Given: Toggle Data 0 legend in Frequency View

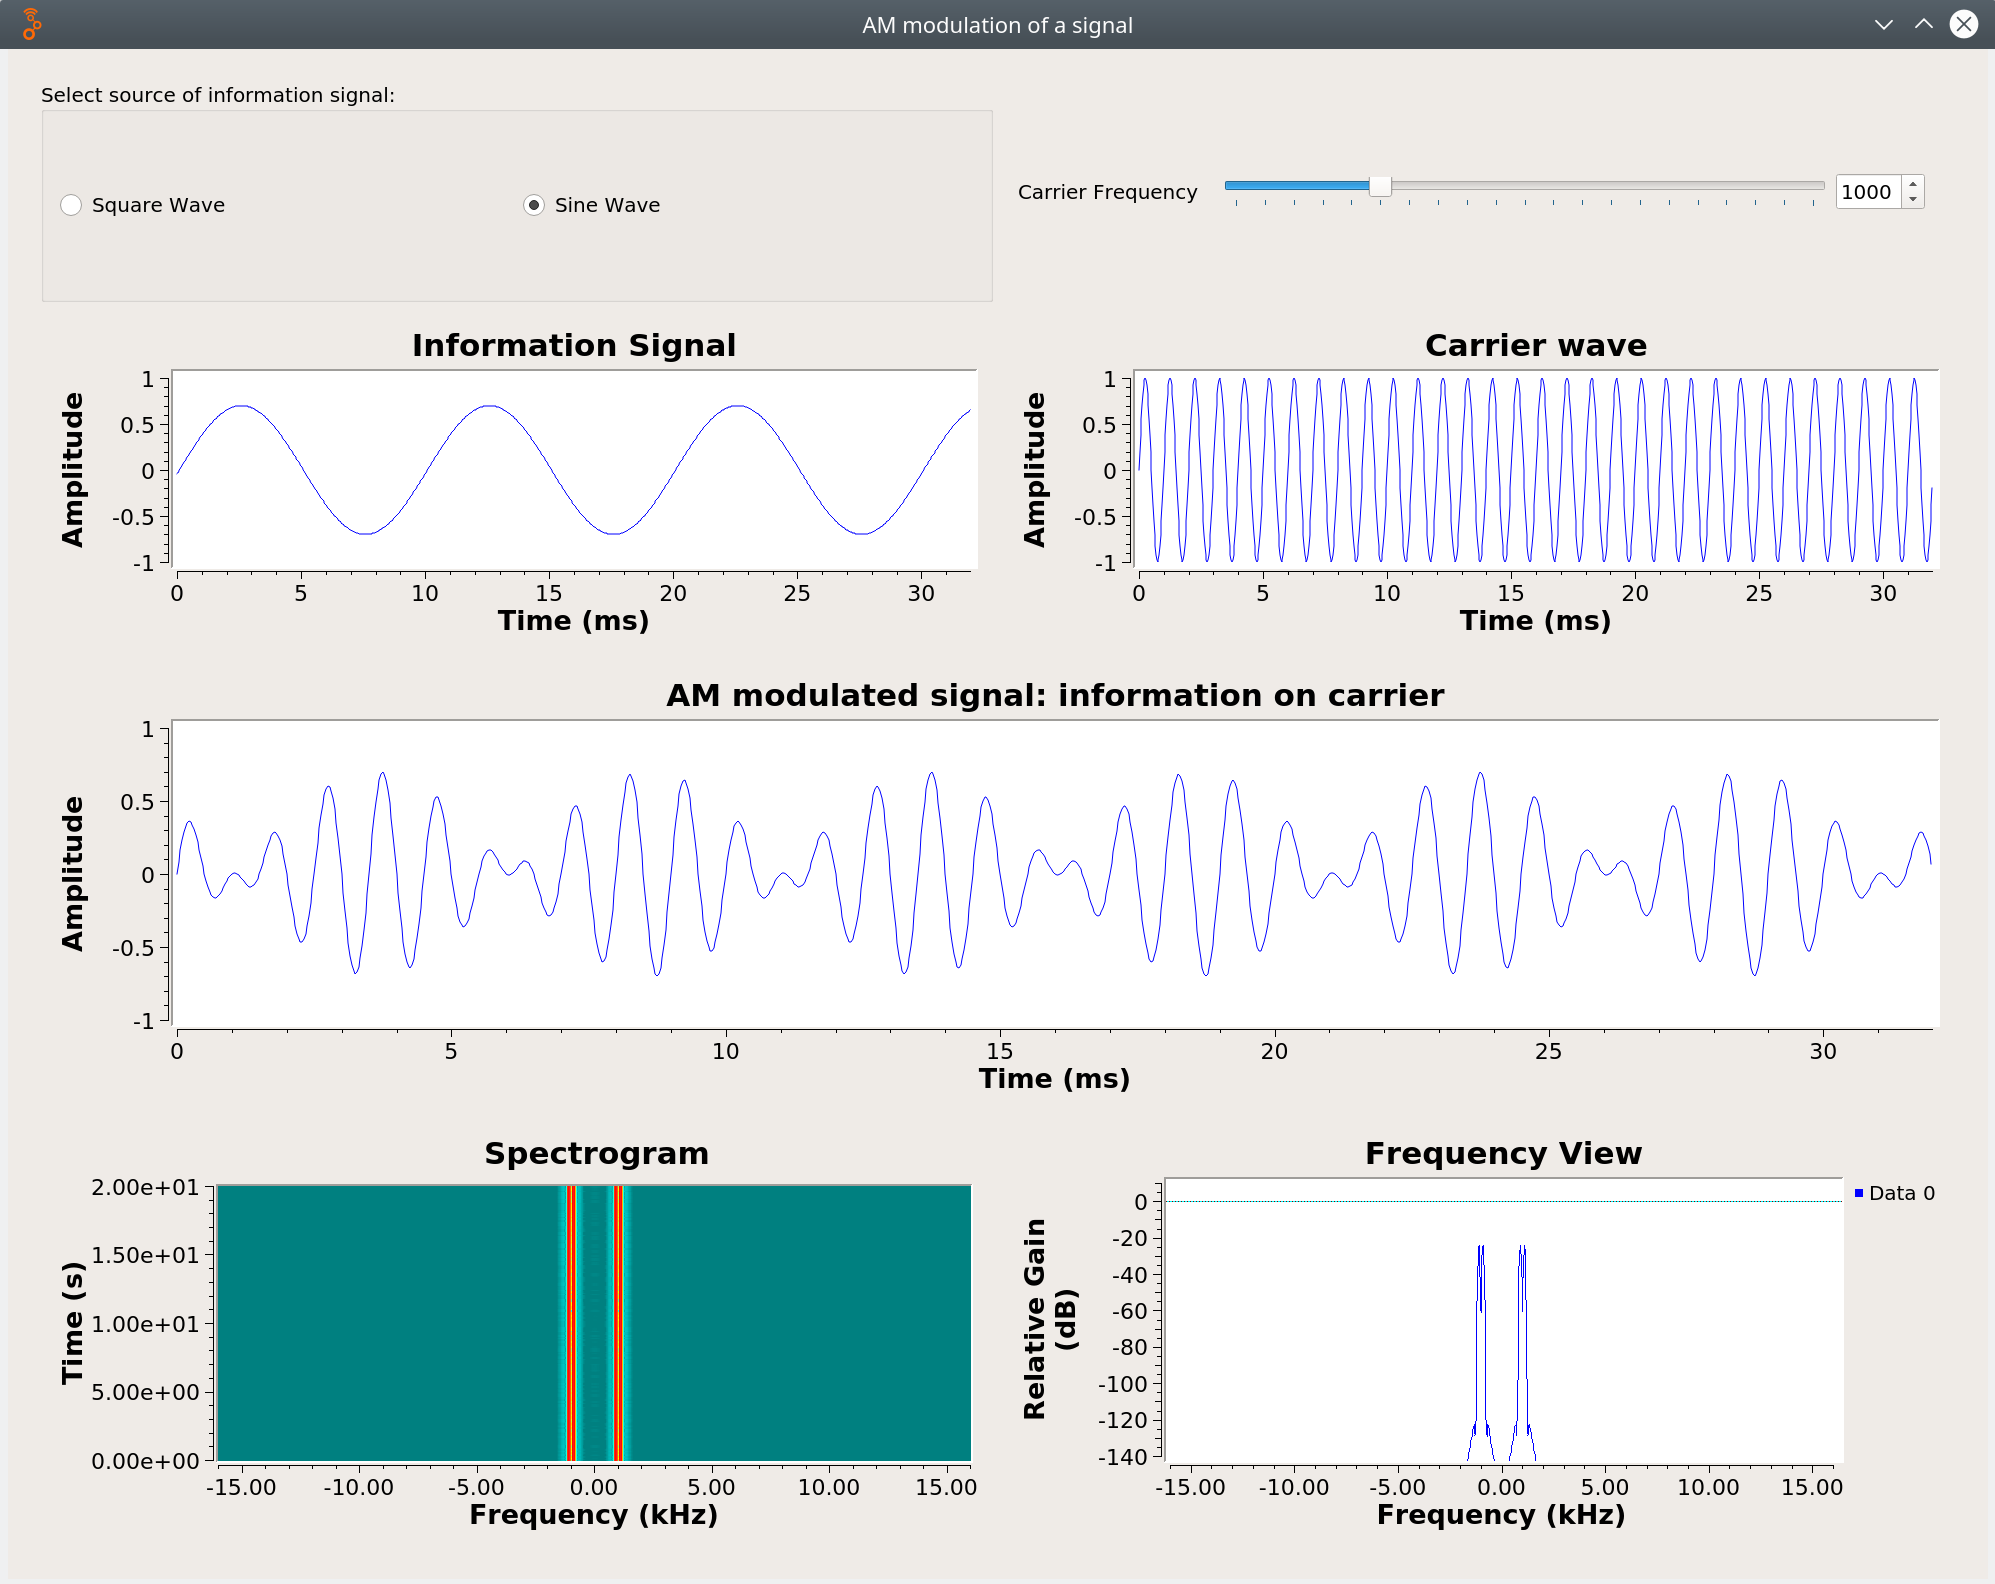Looking at the screenshot, I should 1894,1193.
